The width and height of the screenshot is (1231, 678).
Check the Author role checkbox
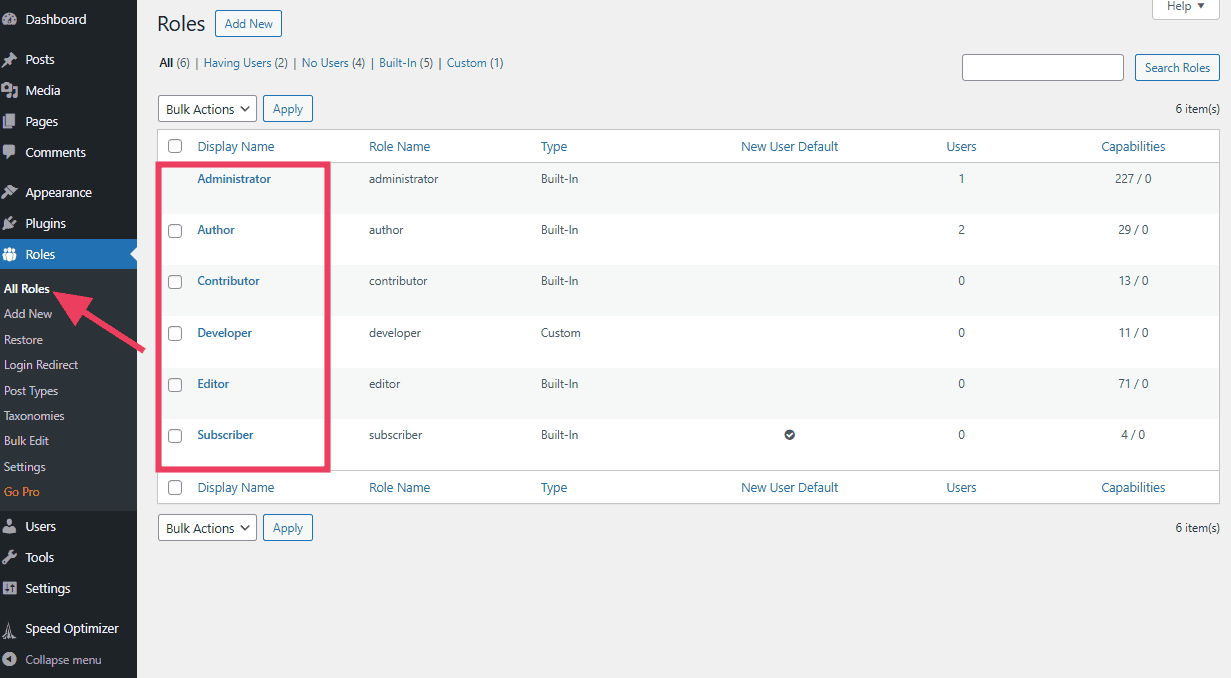175,231
